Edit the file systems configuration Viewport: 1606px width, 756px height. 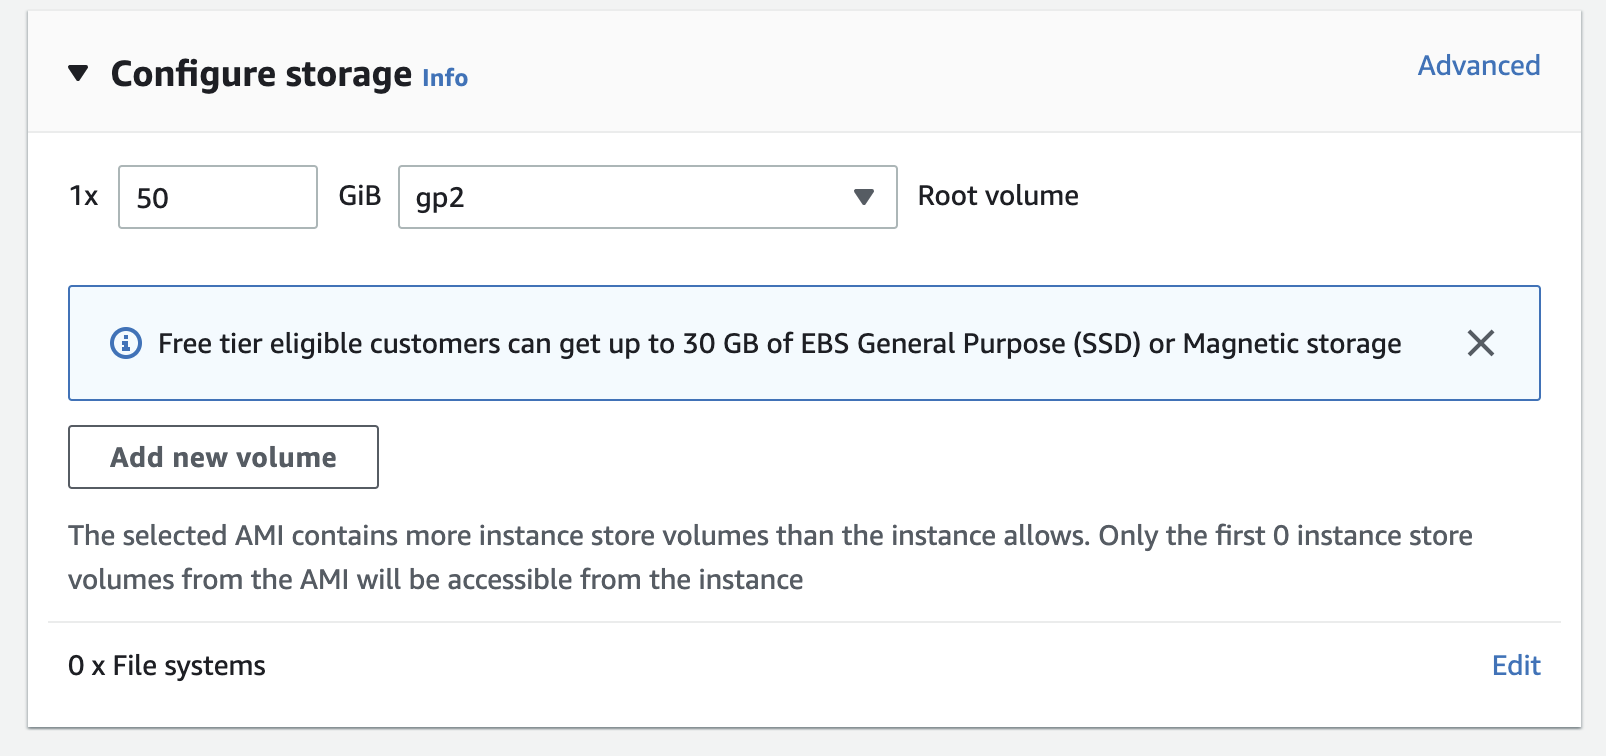pyautogui.click(x=1515, y=665)
